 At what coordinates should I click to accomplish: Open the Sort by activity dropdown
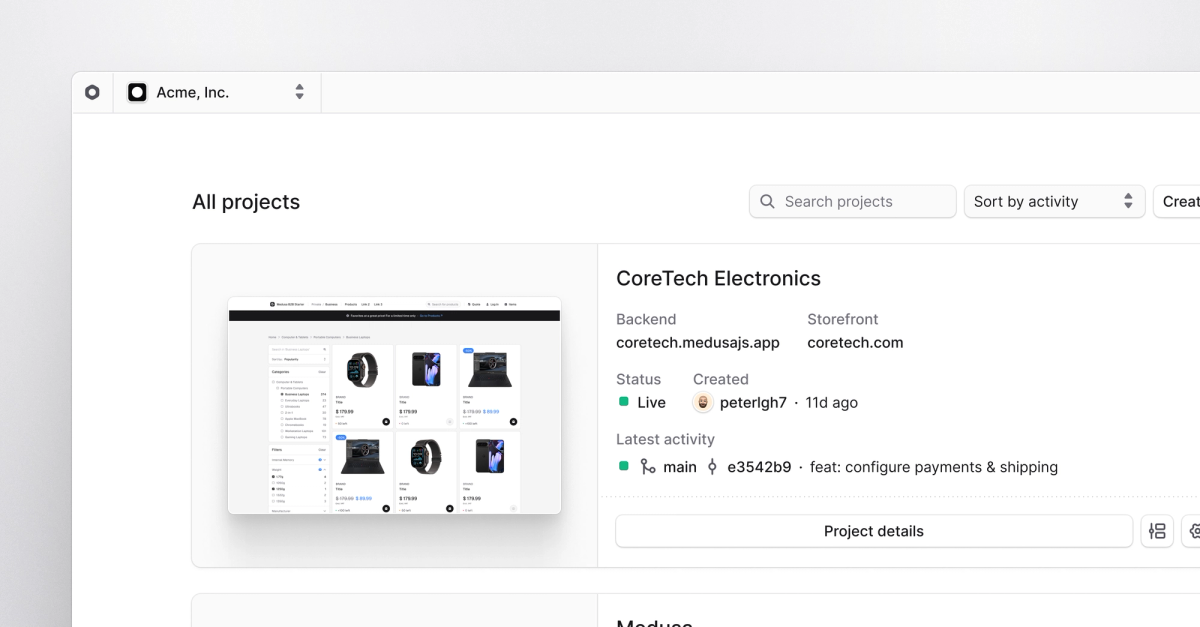tap(1054, 201)
